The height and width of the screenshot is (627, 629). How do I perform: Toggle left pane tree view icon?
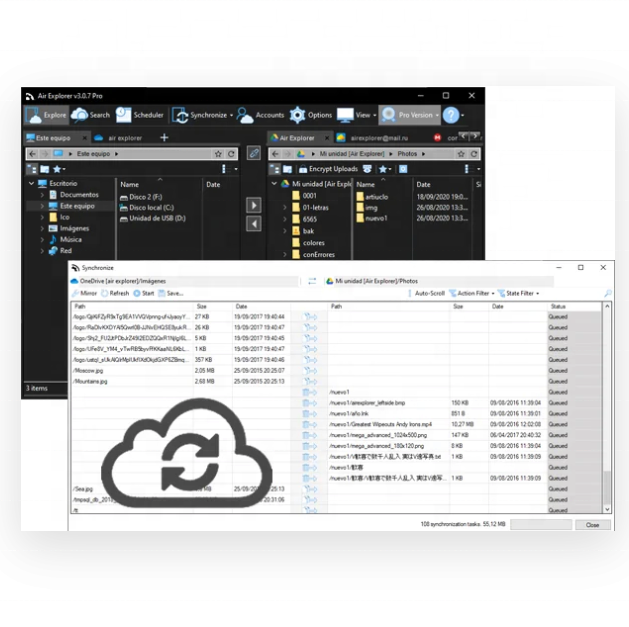[x=32, y=169]
